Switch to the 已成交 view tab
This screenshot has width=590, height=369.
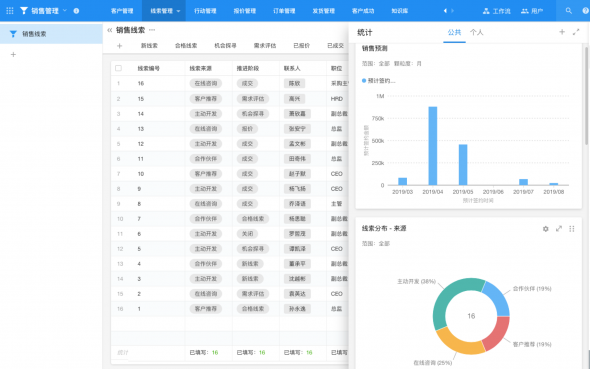click(x=335, y=46)
